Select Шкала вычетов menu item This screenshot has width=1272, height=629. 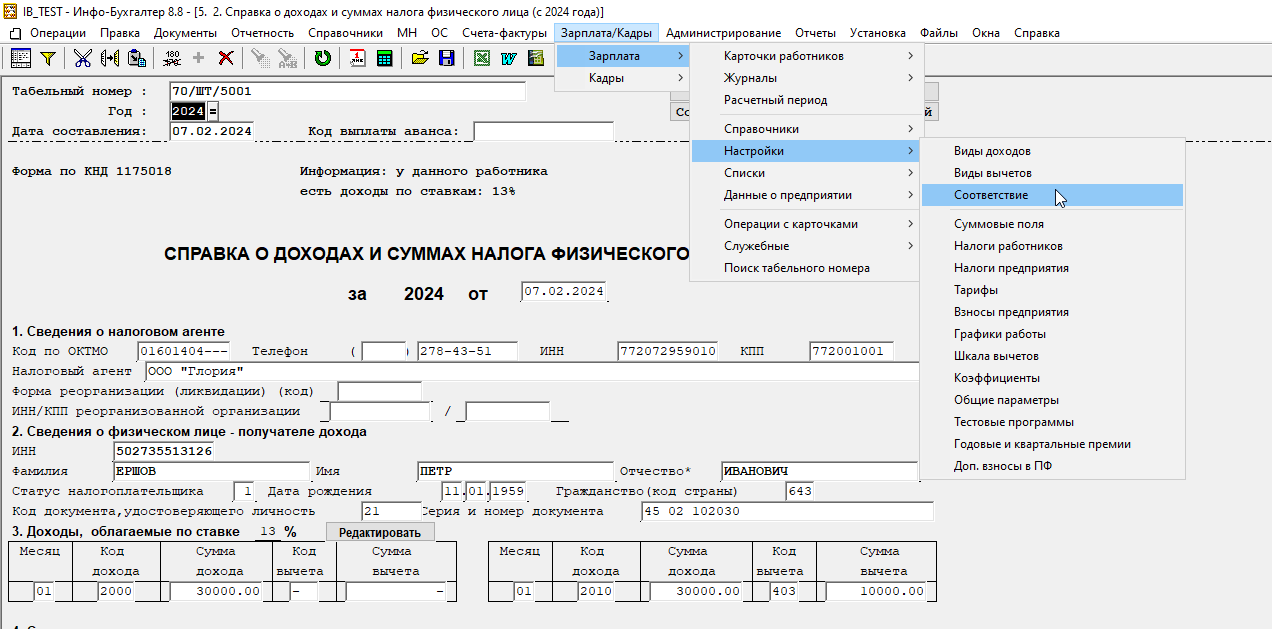(1052, 356)
